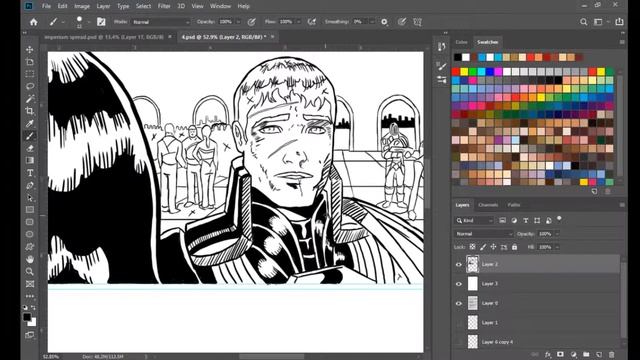This screenshot has height=360, width=640.
Task: Open the File menu
Action: [x=47, y=6]
